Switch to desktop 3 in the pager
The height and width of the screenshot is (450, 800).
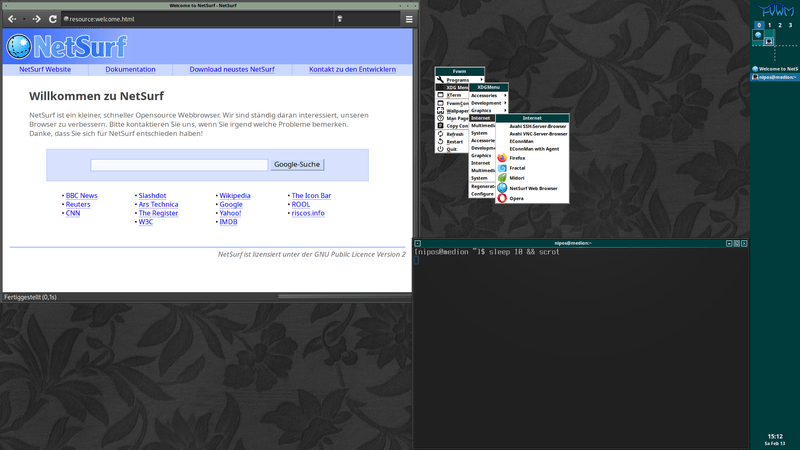pyautogui.click(x=790, y=25)
